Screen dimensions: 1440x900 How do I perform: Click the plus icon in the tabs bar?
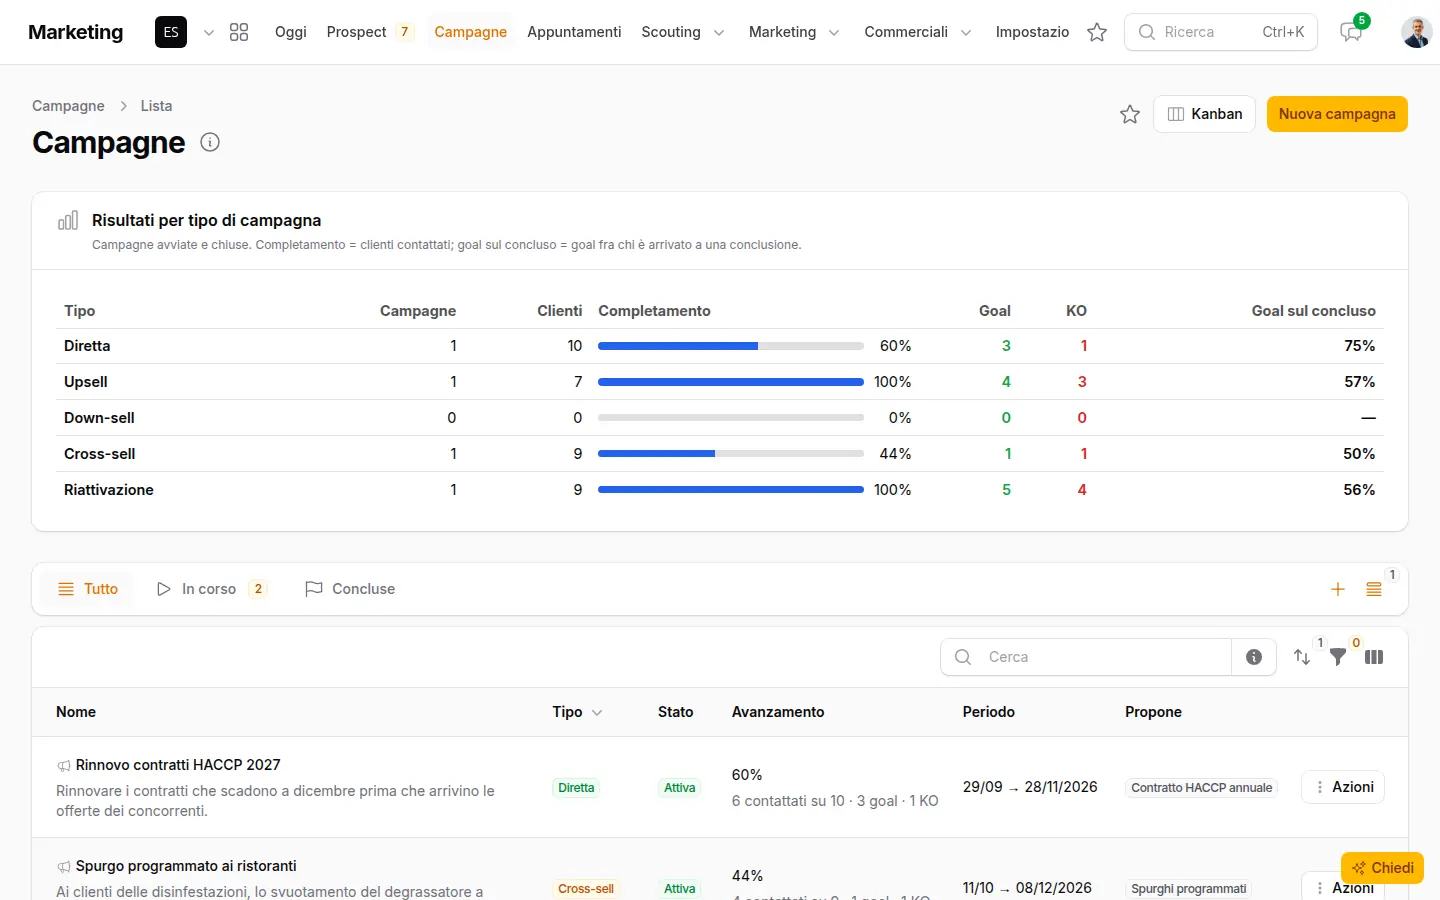[1338, 589]
